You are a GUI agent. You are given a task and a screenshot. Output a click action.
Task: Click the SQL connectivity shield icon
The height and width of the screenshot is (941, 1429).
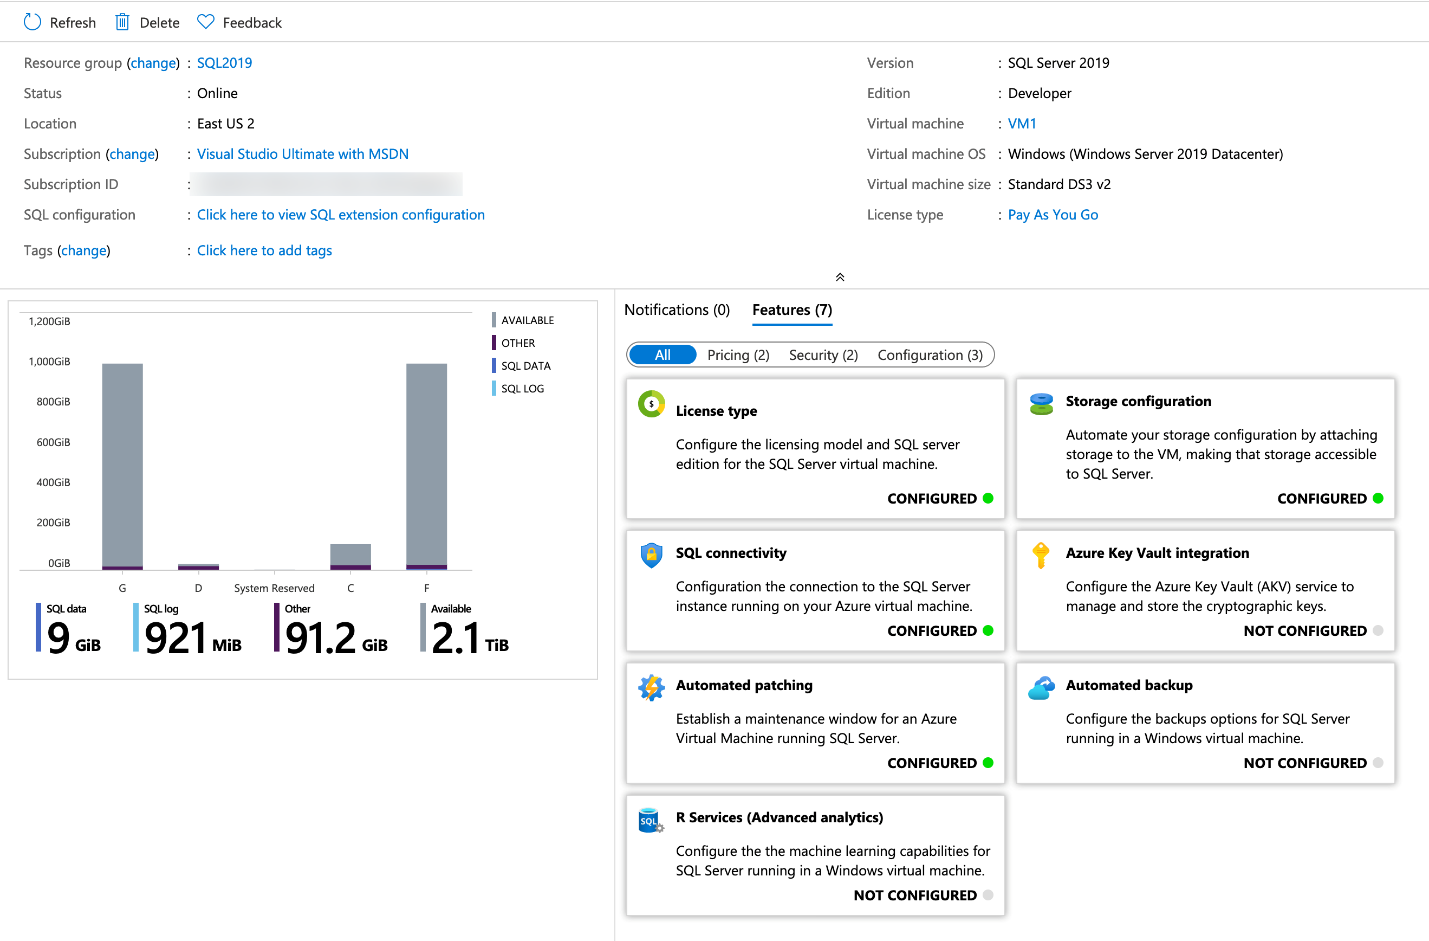pyautogui.click(x=651, y=555)
